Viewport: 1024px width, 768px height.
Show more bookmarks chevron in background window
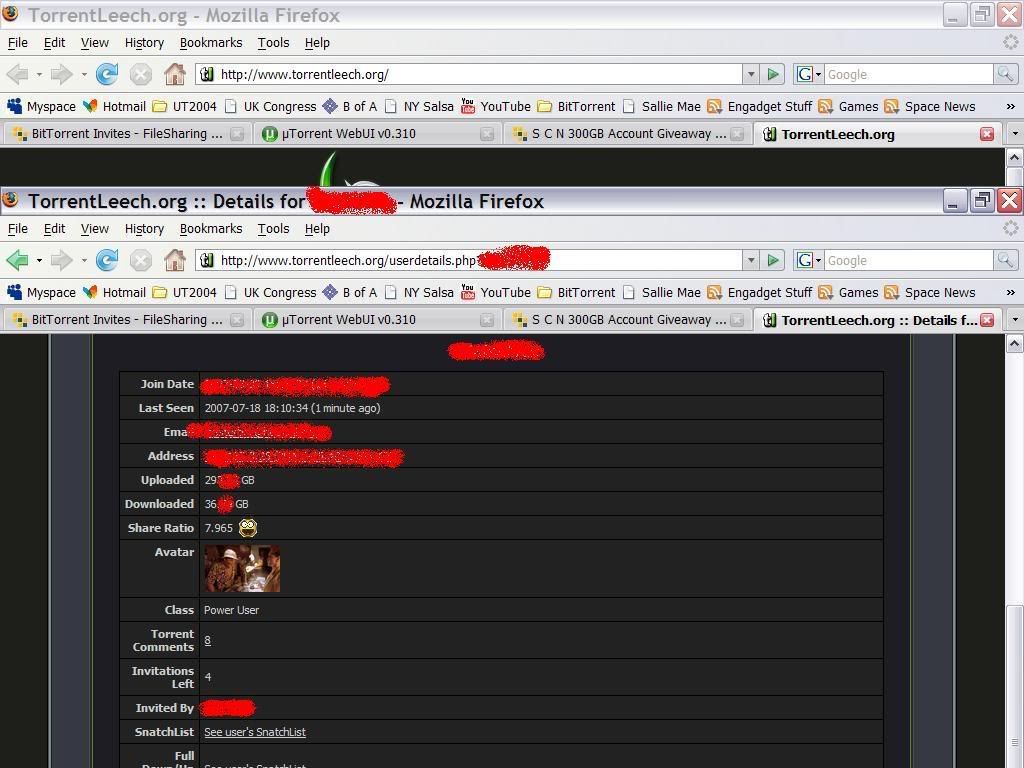(1010, 106)
